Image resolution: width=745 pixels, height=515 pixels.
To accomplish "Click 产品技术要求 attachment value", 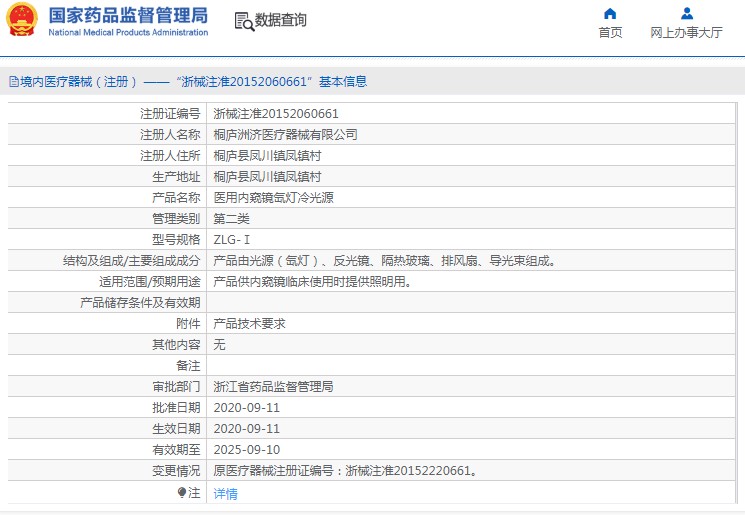I will 249,324.
